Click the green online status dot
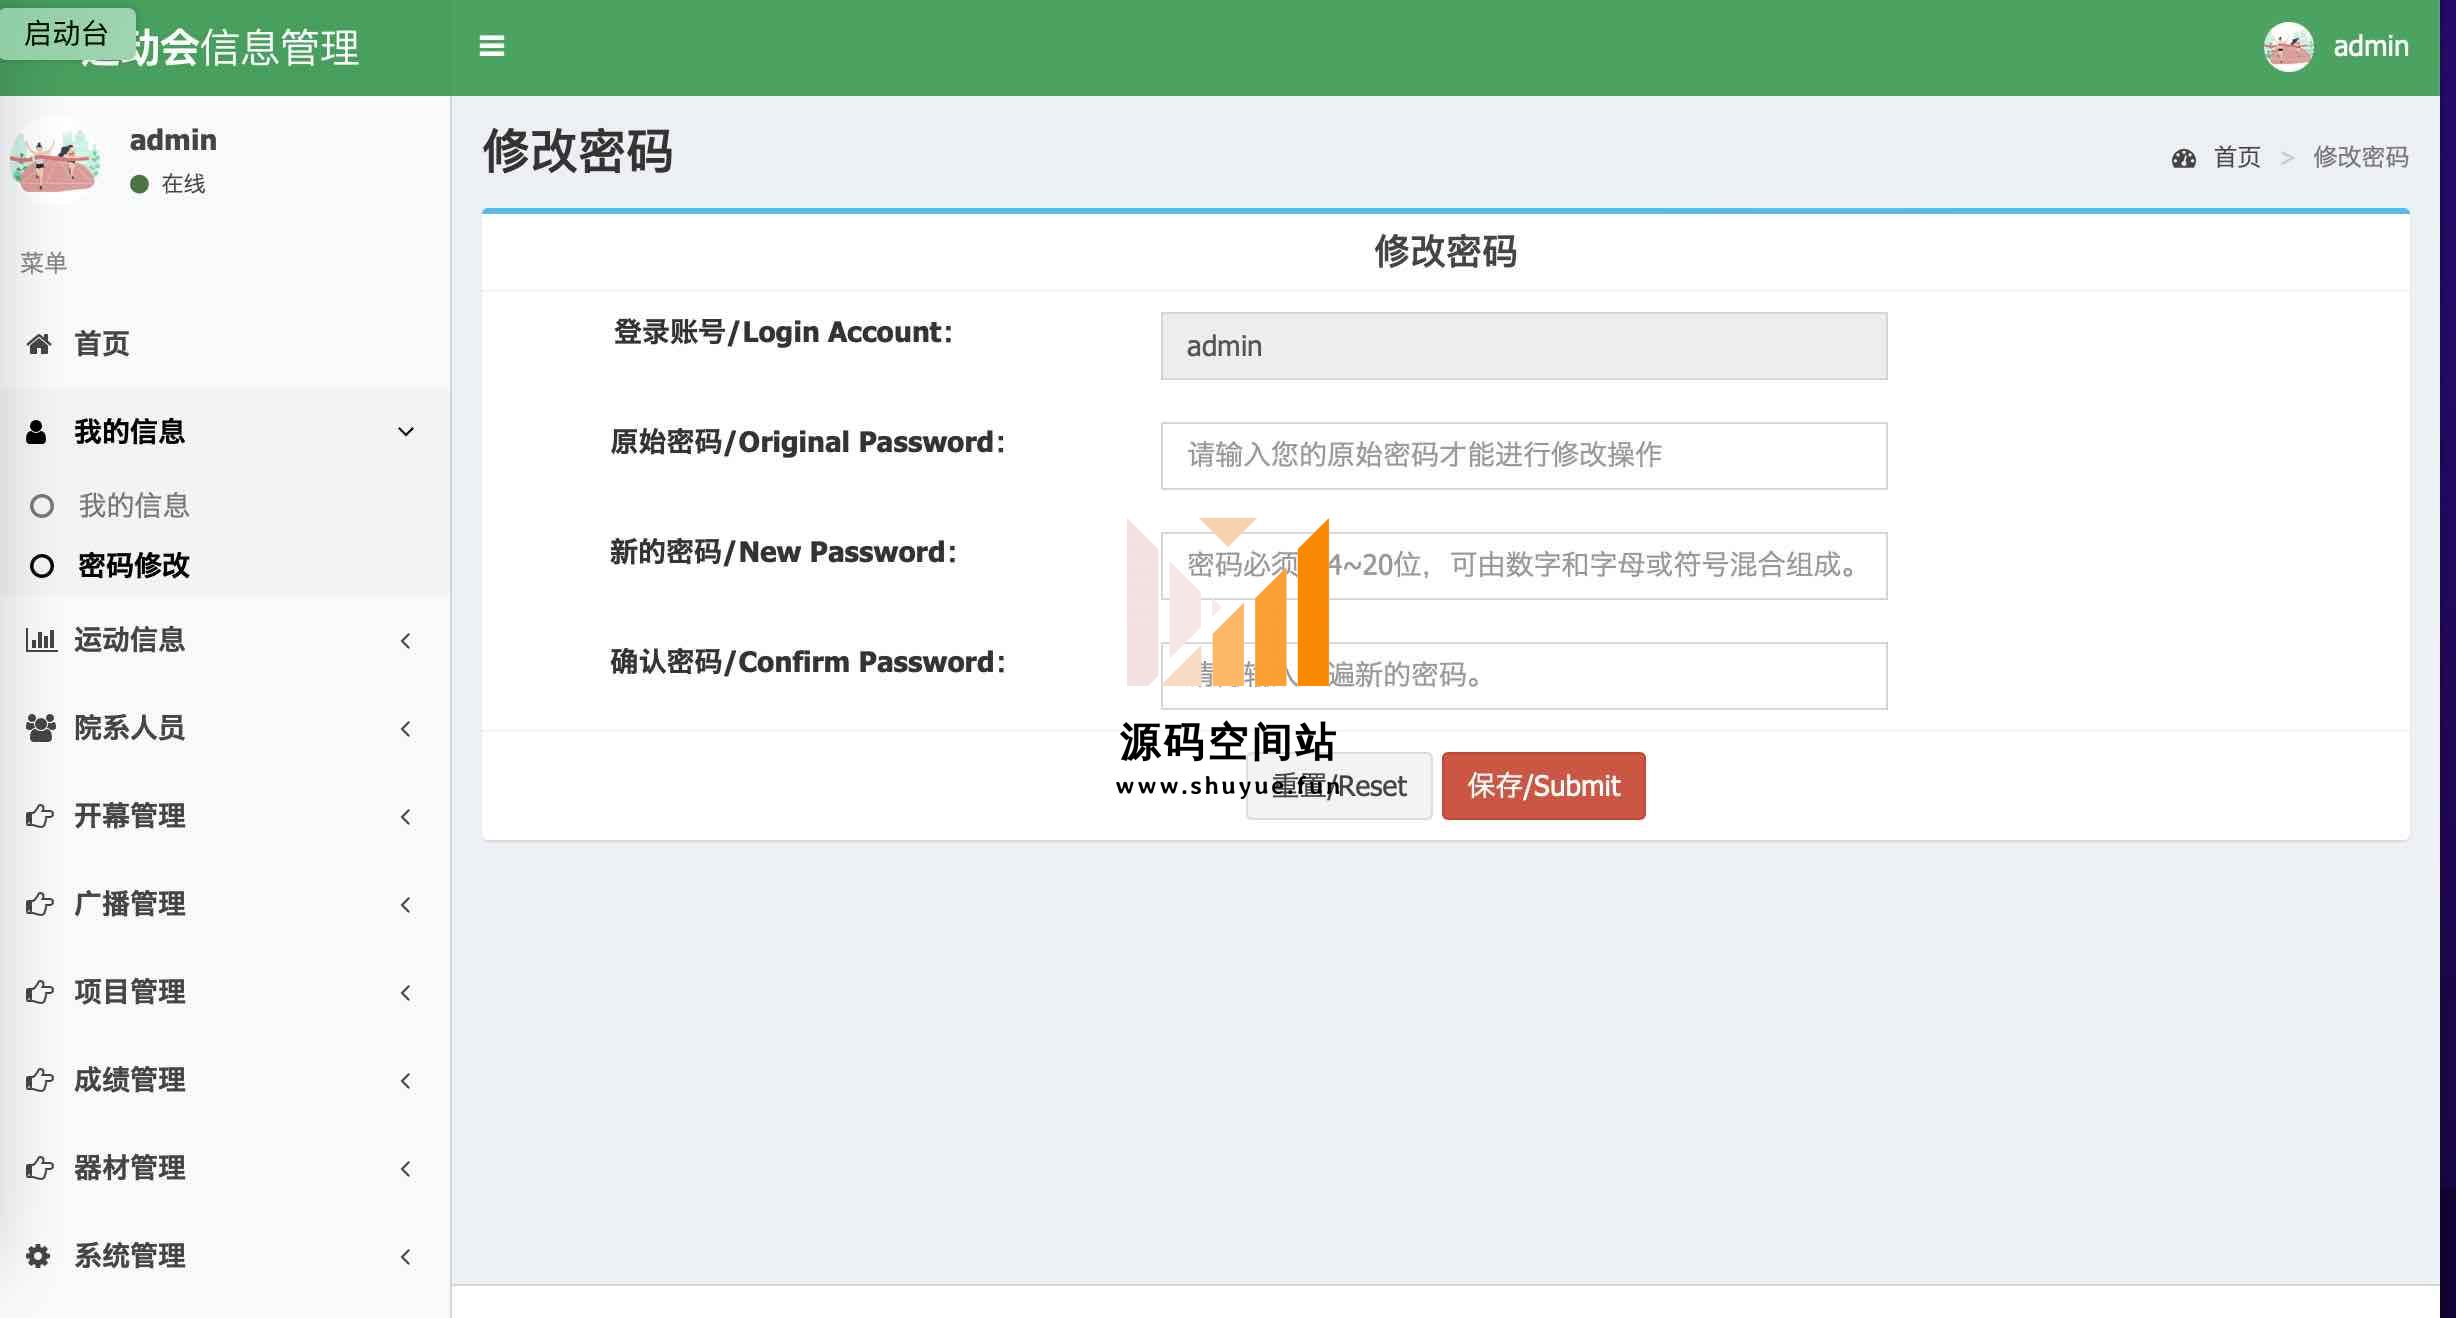Viewport: 2456px width, 1318px height. (x=139, y=184)
